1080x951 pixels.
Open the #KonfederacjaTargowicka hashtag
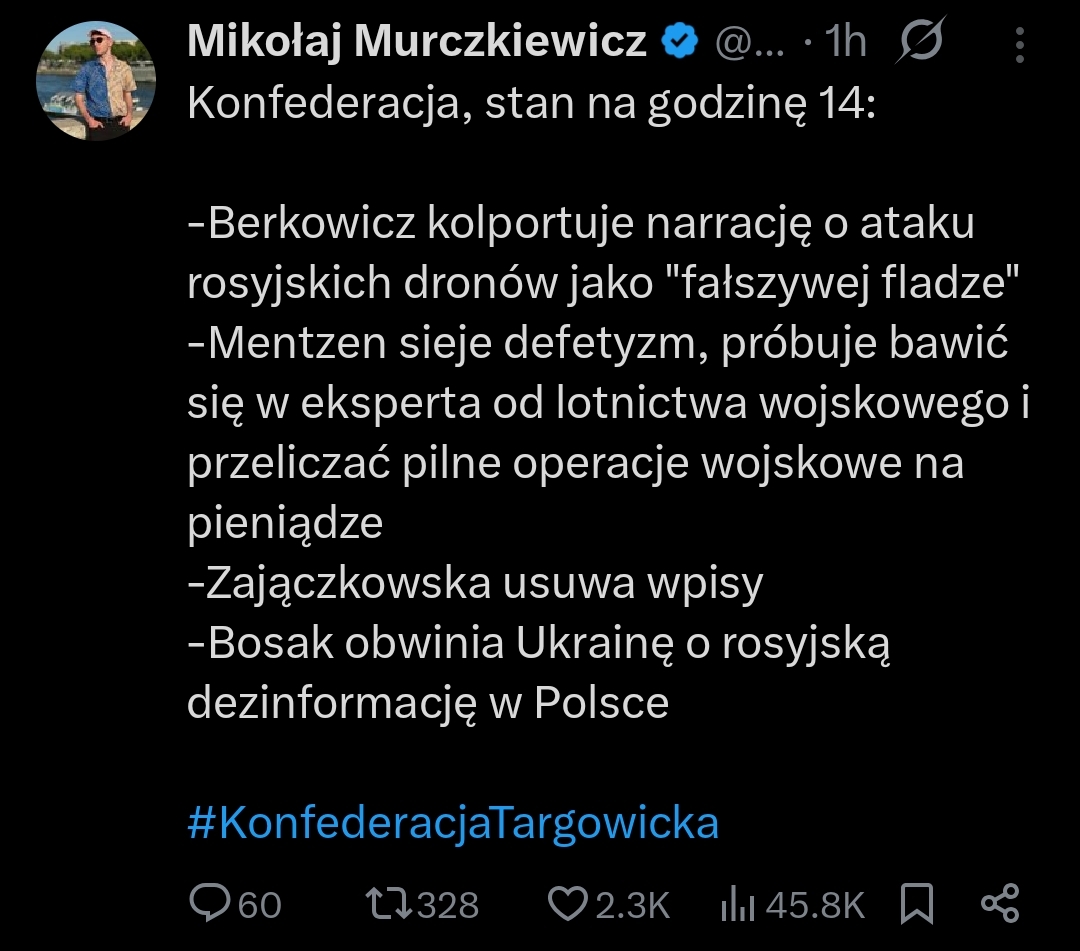pos(453,823)
